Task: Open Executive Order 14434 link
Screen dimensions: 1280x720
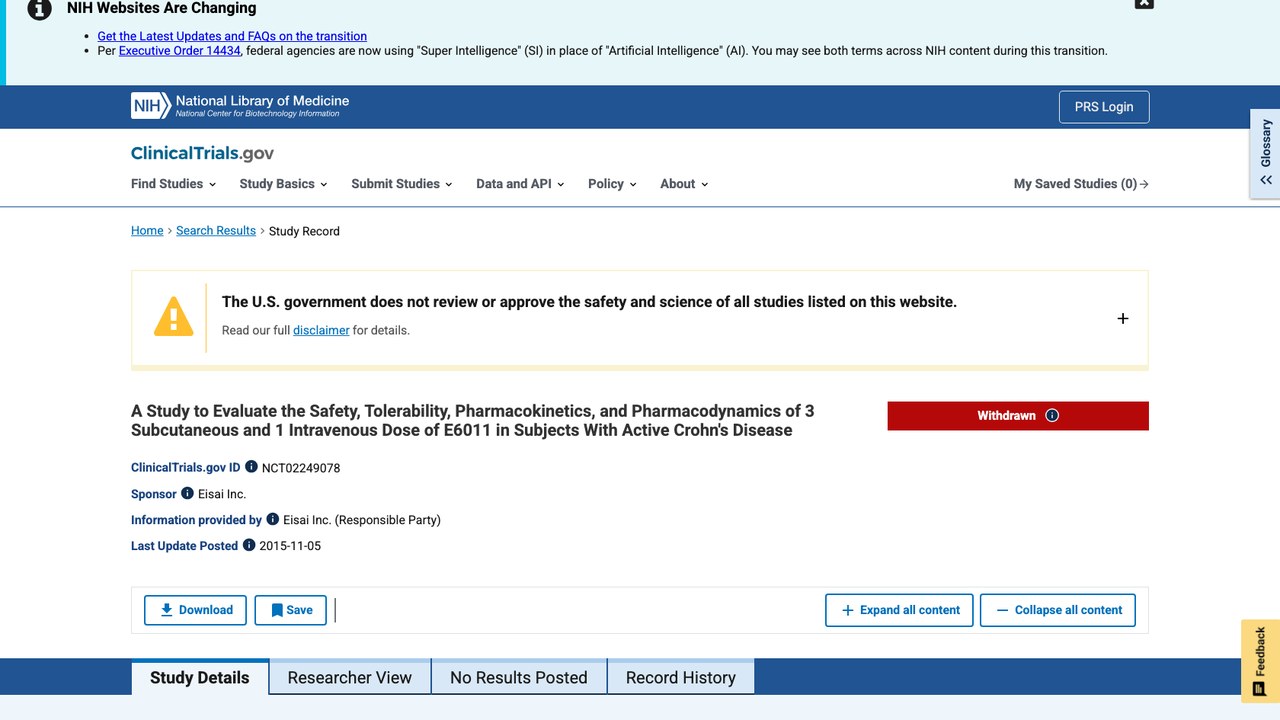Action: pyautogui.click(x=180, y=51)
